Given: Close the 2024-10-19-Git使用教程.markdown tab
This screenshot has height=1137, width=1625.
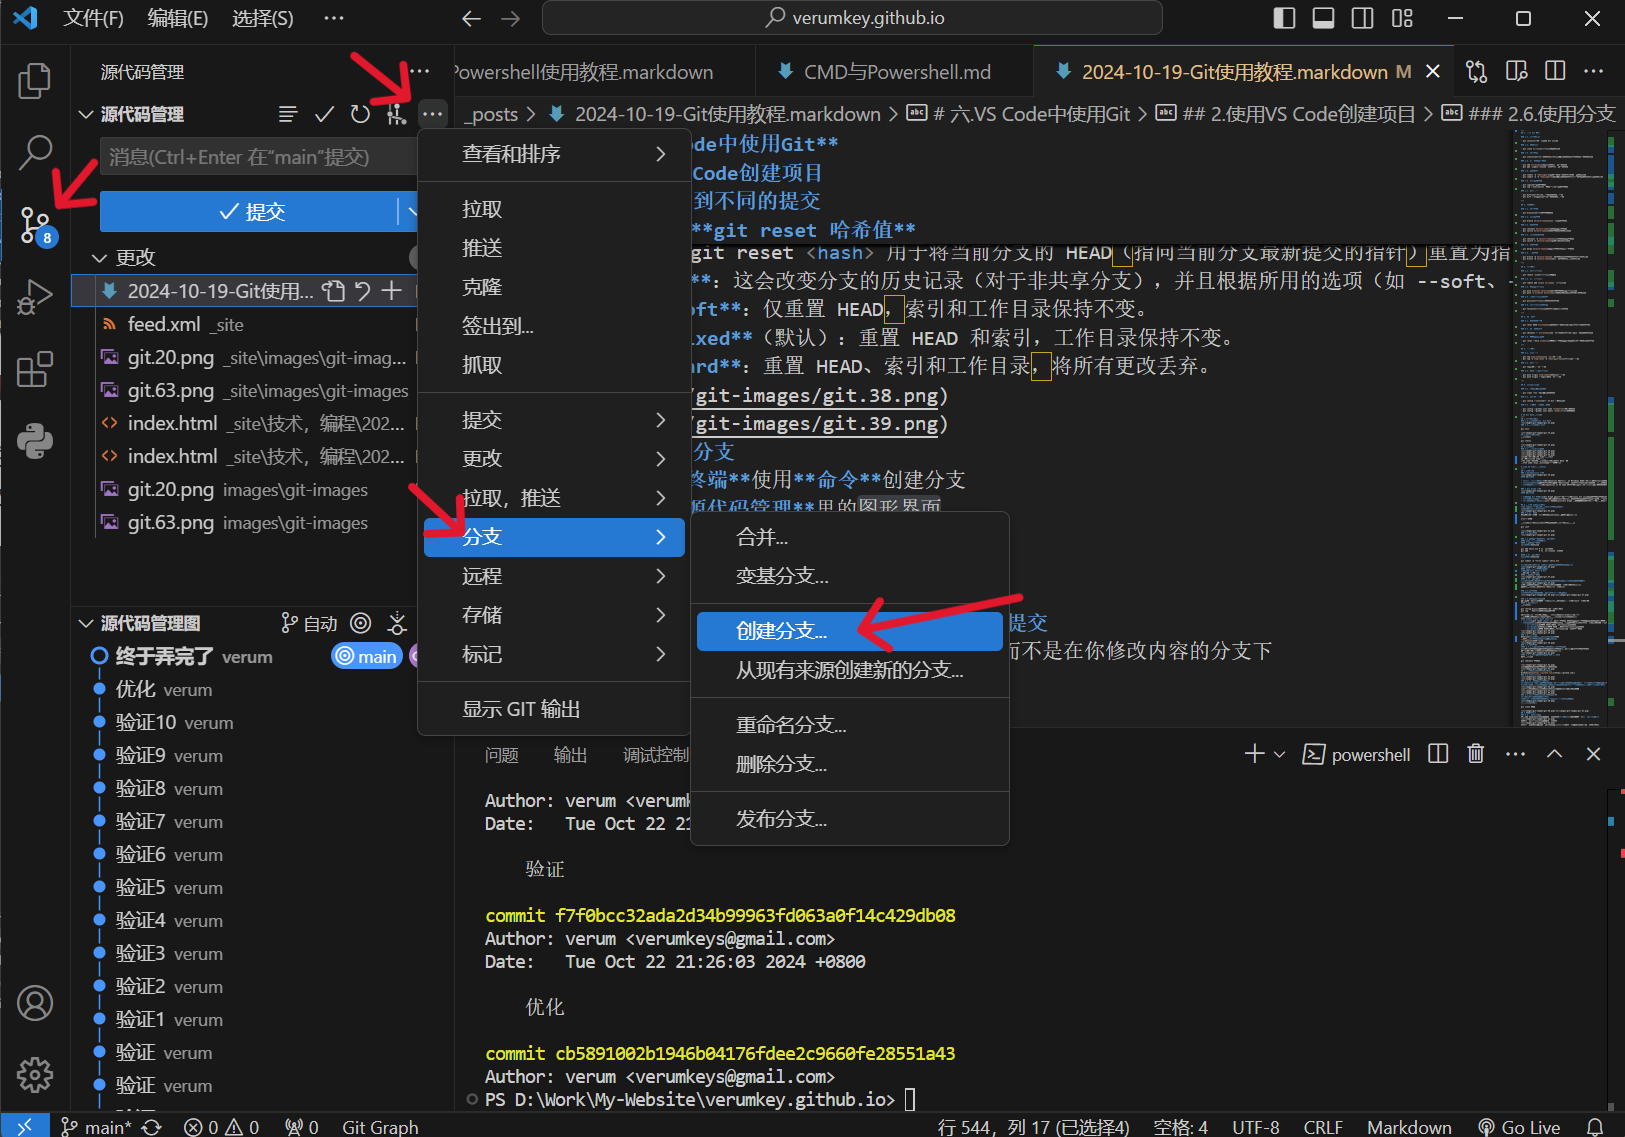Looking at the screenshot, I should [1432, 72].
